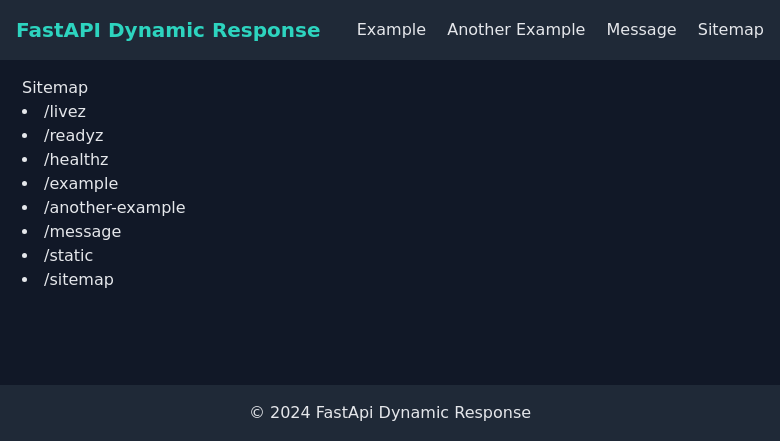Open the /livez sitemap entry
Screen dimensions: 780x441
coord(65,112)
